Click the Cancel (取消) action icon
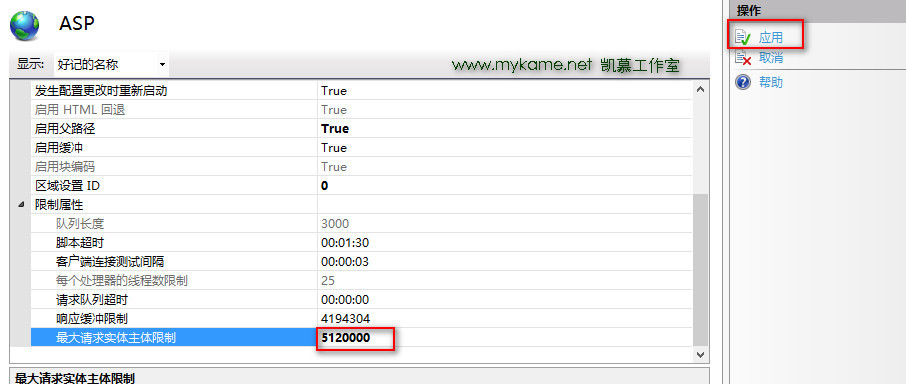 [x=743, y=58]
